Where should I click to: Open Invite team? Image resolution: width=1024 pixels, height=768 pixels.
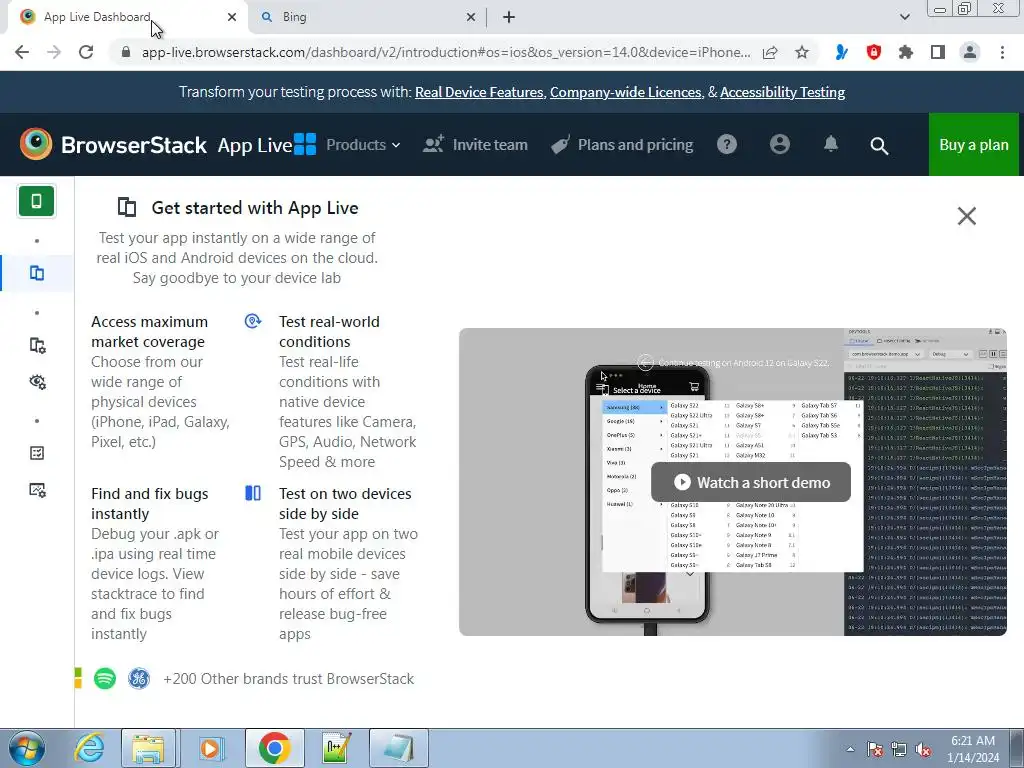click(475, 145)
